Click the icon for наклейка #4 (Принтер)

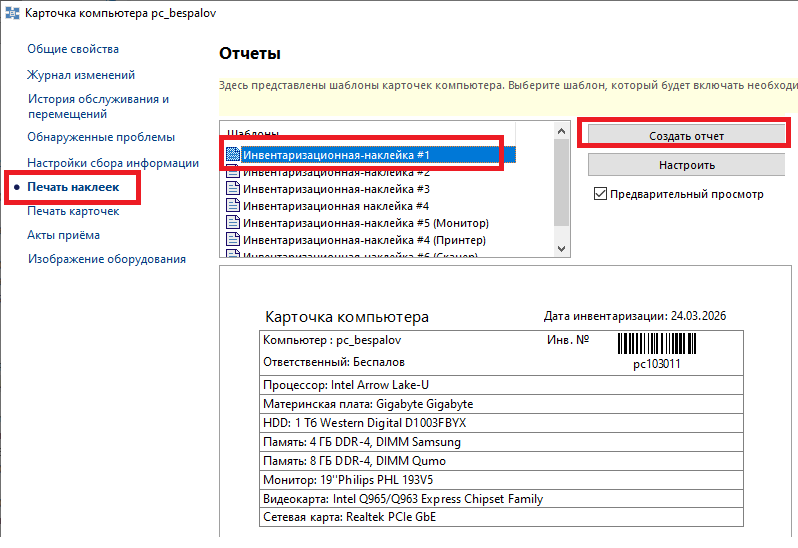(x=234, y=240)
